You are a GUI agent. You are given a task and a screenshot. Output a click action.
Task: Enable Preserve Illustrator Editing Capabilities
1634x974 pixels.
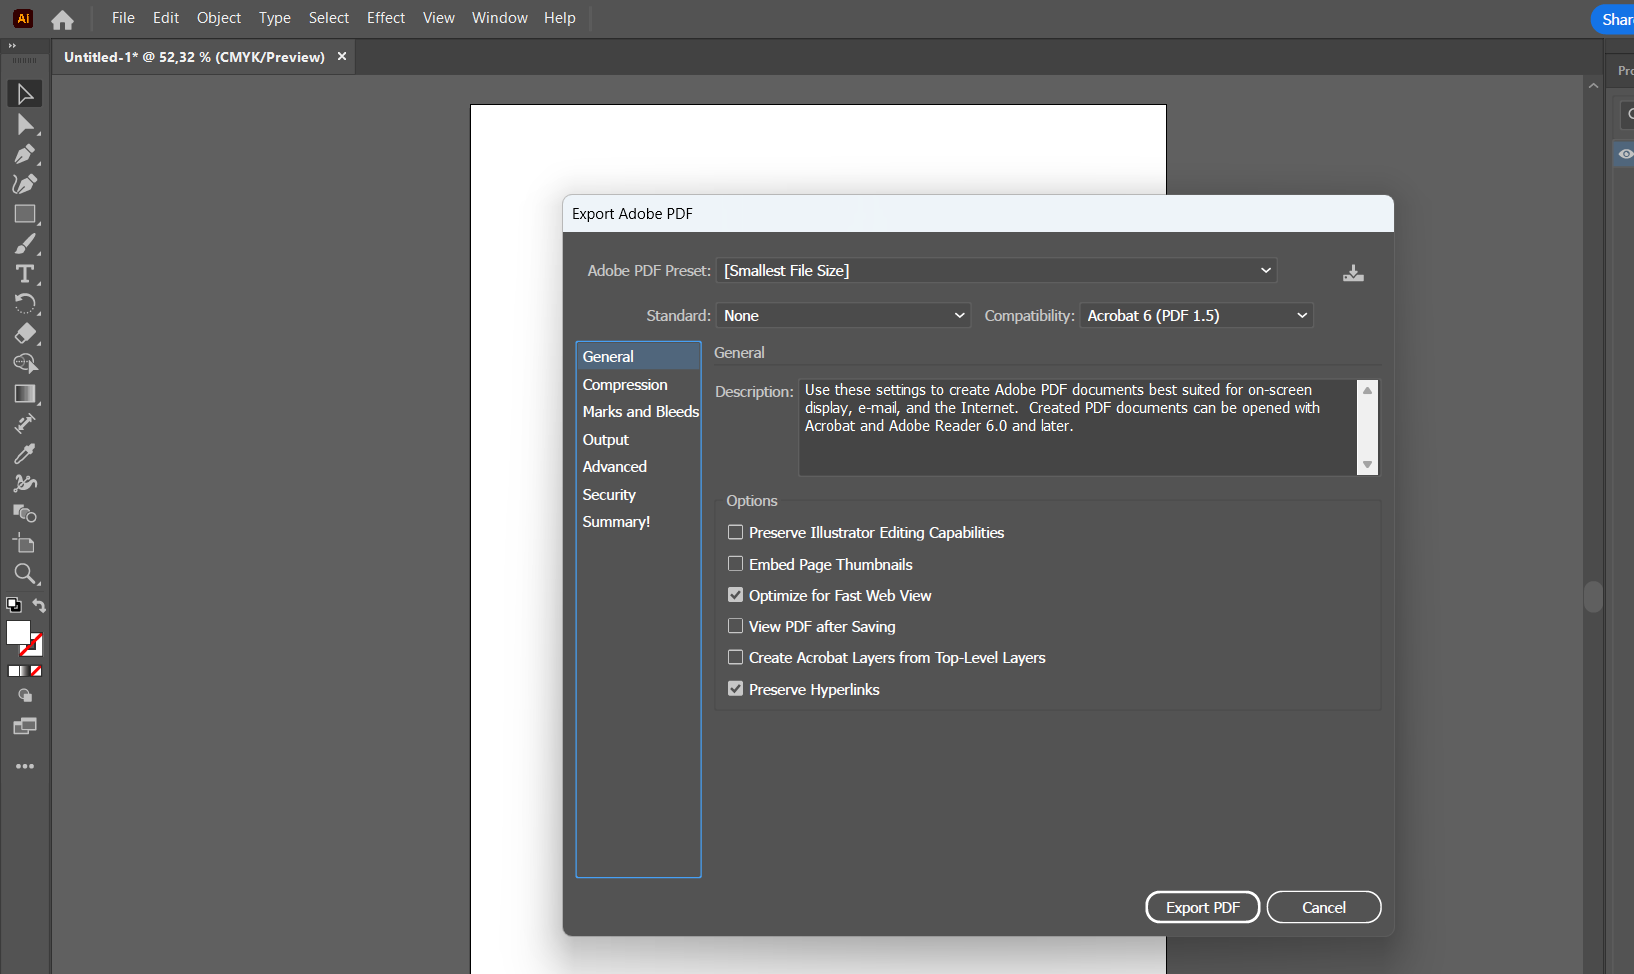(x=736, y=532)
